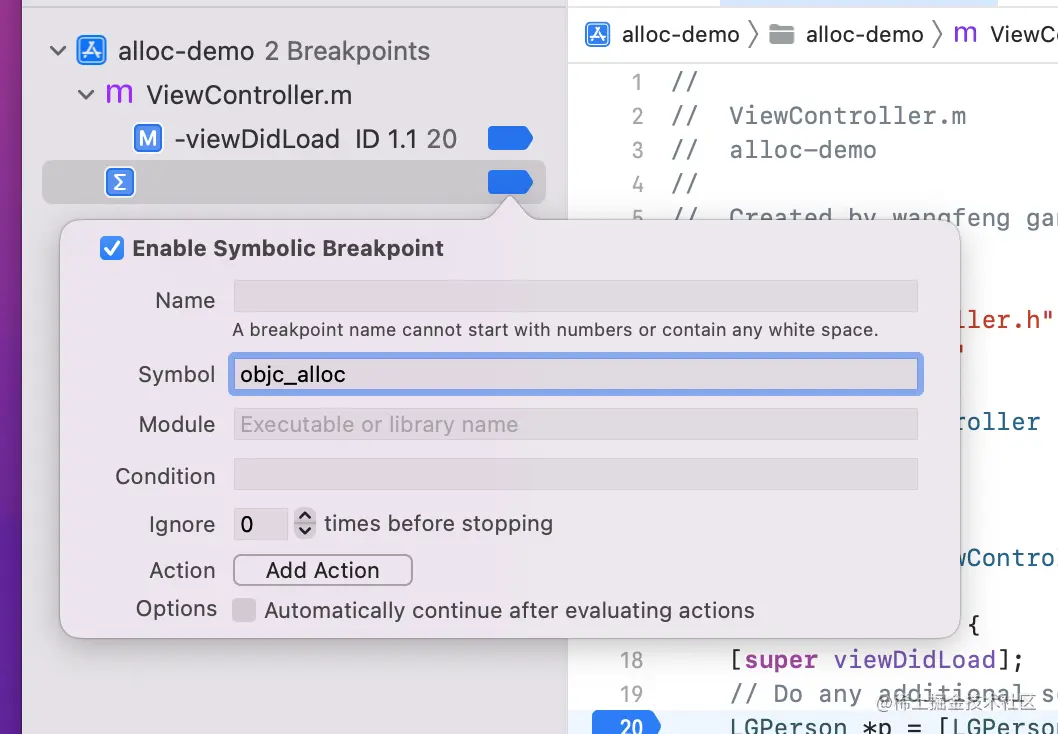The height and width of the screenshot is (734, 1058).
Task: Collapse the alloc-demo breakpoints group
Action: pos(58,50)
